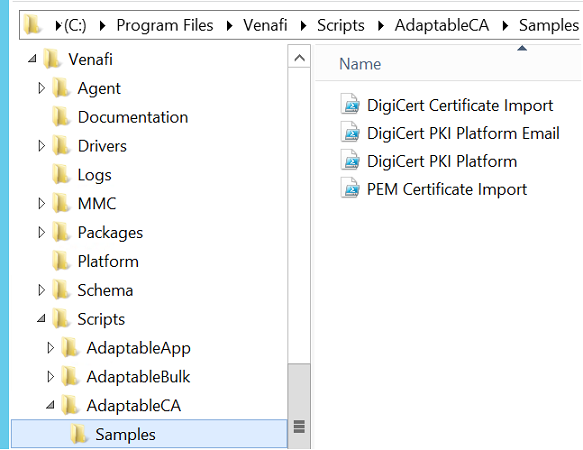Select the DigiCert Certificate Import script icon
The width and height of the screenshot is (583, 450).
pyautogui.click(x=350, y=105)
